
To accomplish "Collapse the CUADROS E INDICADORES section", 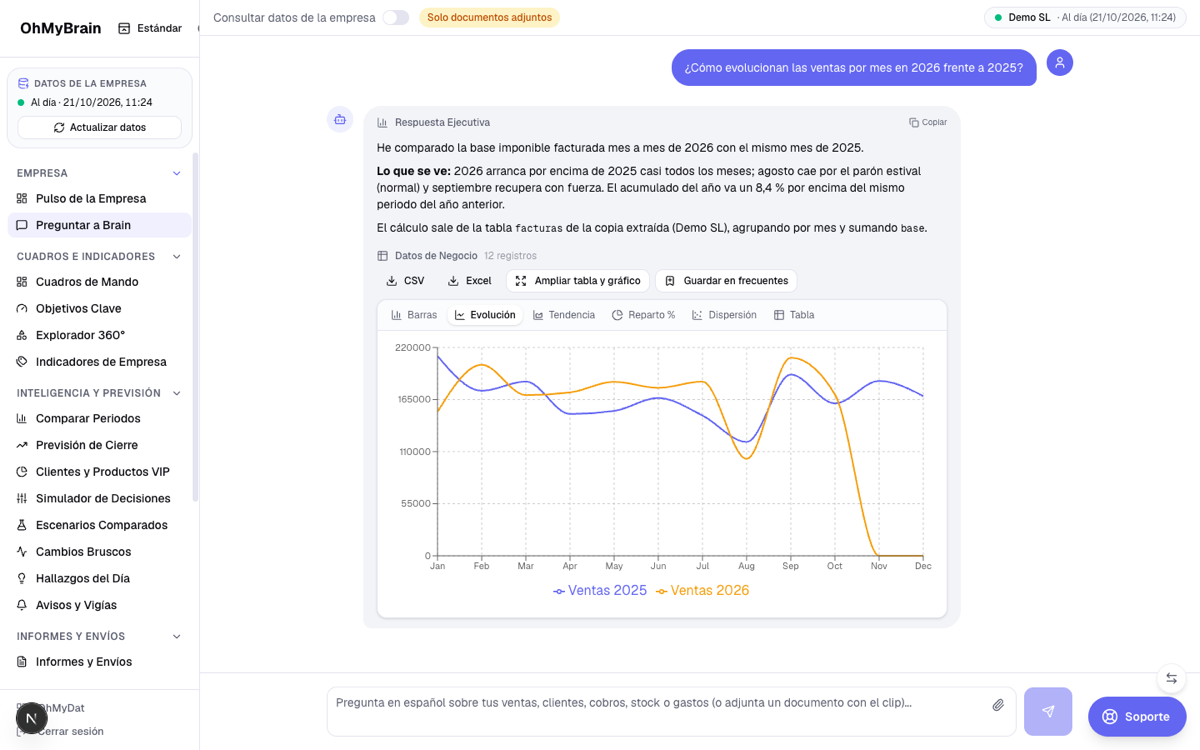I will tap(177, 257).
